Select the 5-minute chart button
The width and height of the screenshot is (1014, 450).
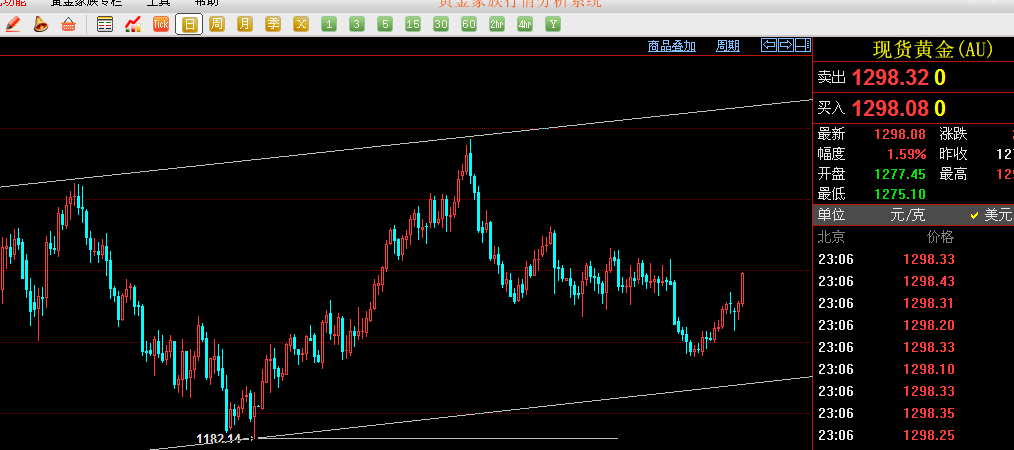click(x=385, y=25)
